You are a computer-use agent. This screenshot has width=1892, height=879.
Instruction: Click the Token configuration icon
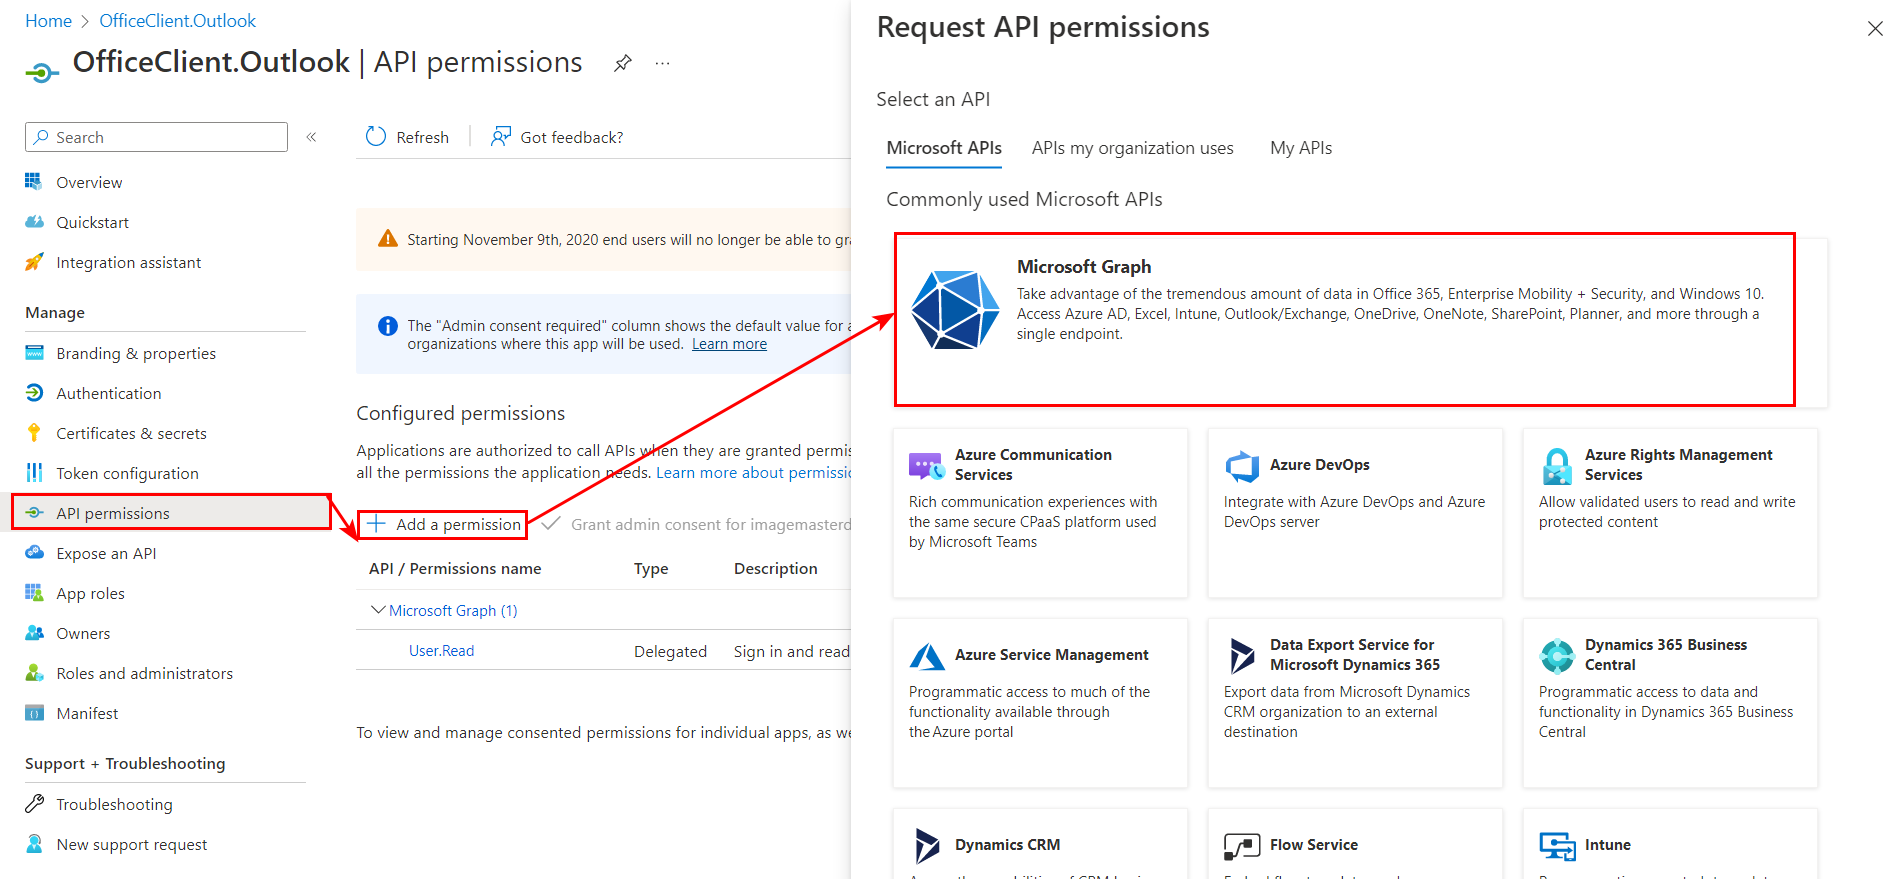(34, 473)
